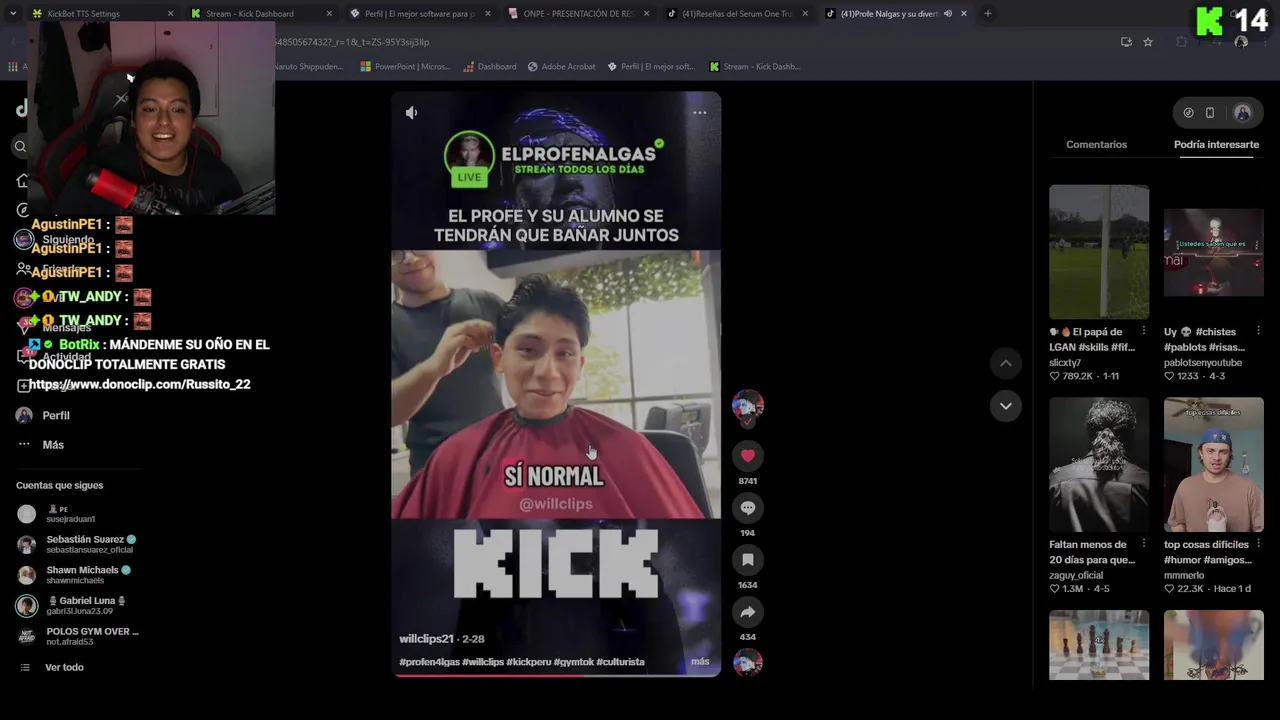This screenshot has width=1280, height=720.
Task: Open a new browser tab with plus
Action: pos(987,14)
